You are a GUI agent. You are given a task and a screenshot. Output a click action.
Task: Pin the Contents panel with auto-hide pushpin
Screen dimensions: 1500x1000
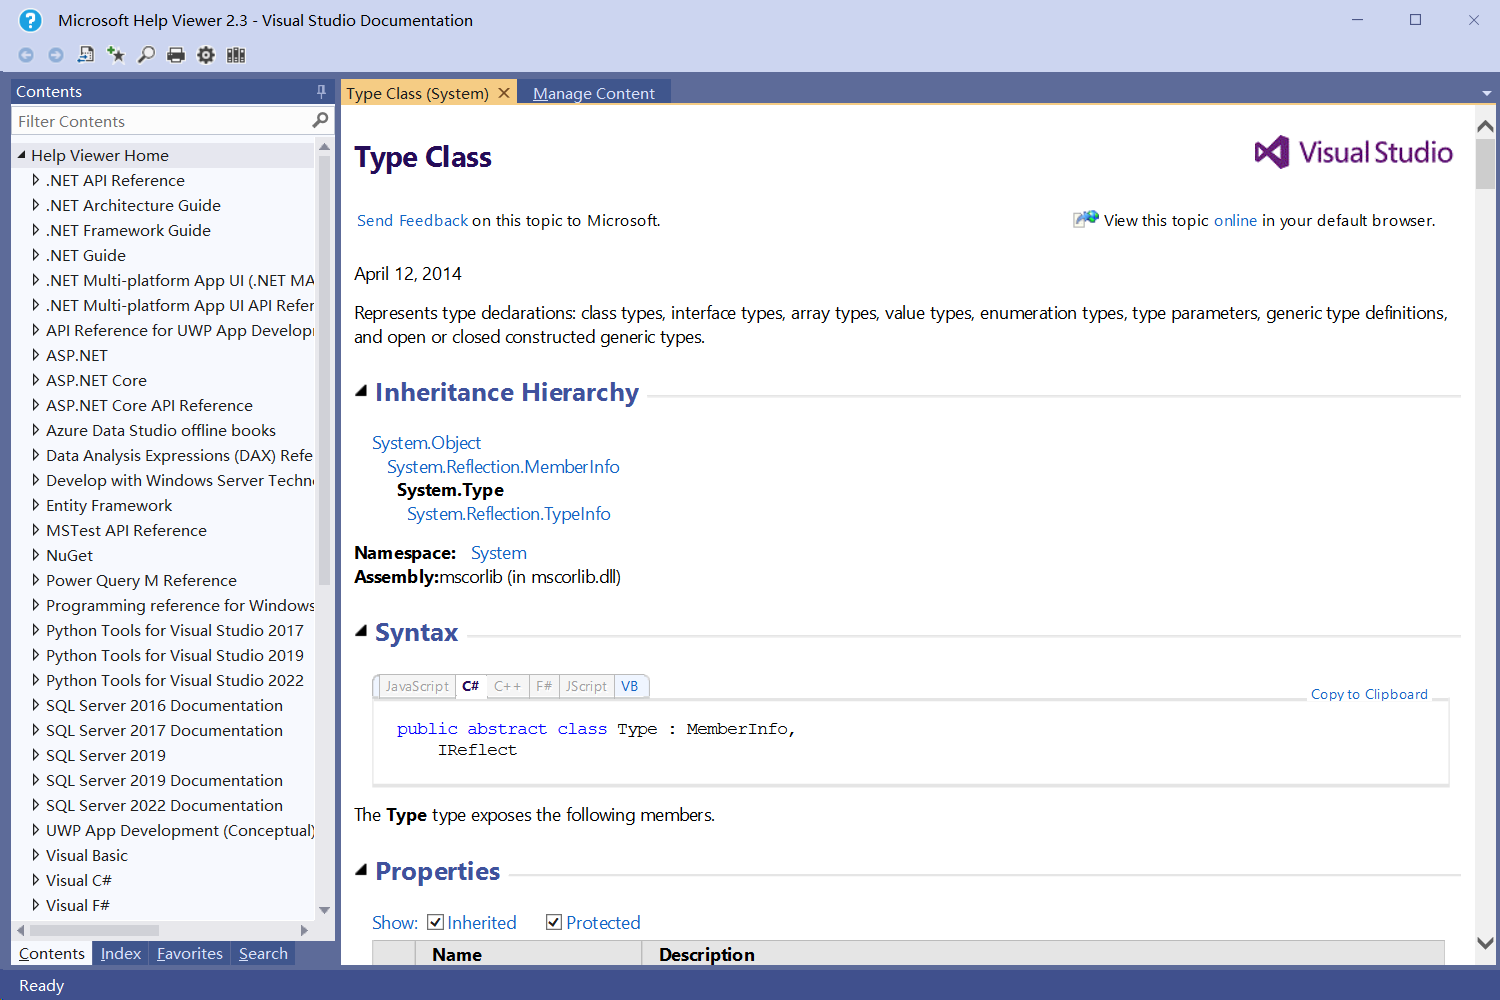pyautogui.click(x=321, y=91)
